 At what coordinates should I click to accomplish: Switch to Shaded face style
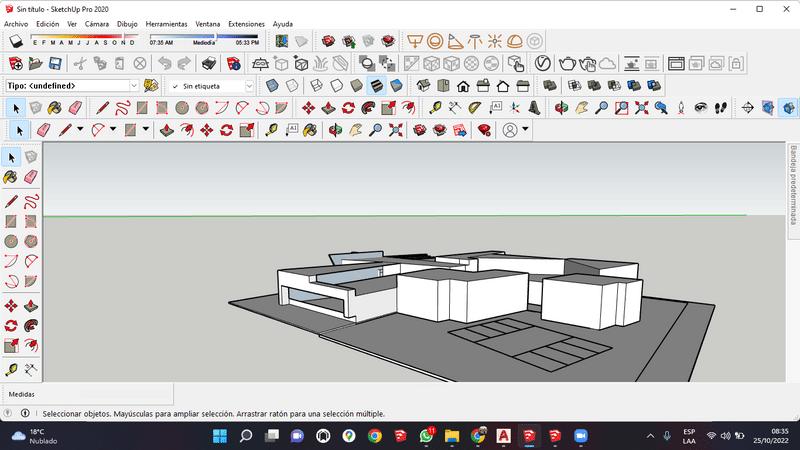coord(356,86)
